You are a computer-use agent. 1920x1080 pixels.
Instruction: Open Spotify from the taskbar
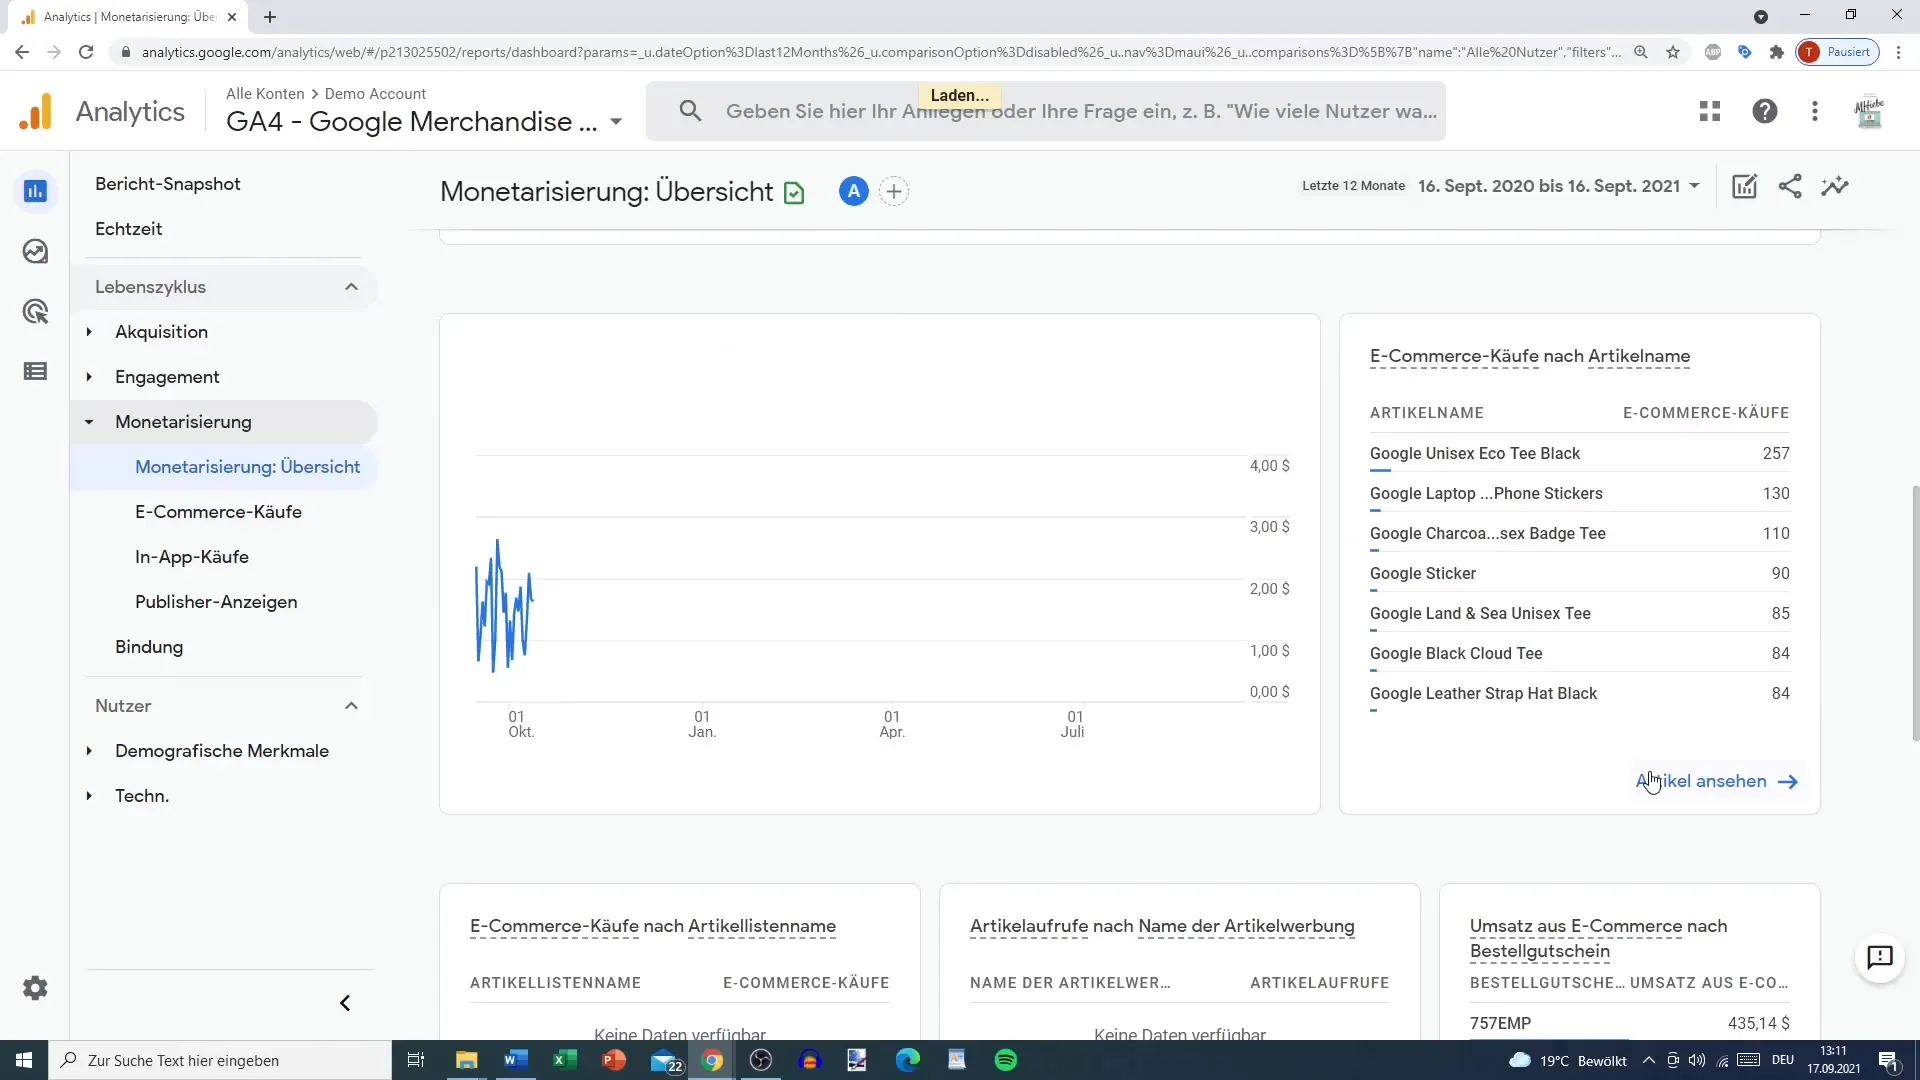(1006, 1060)
